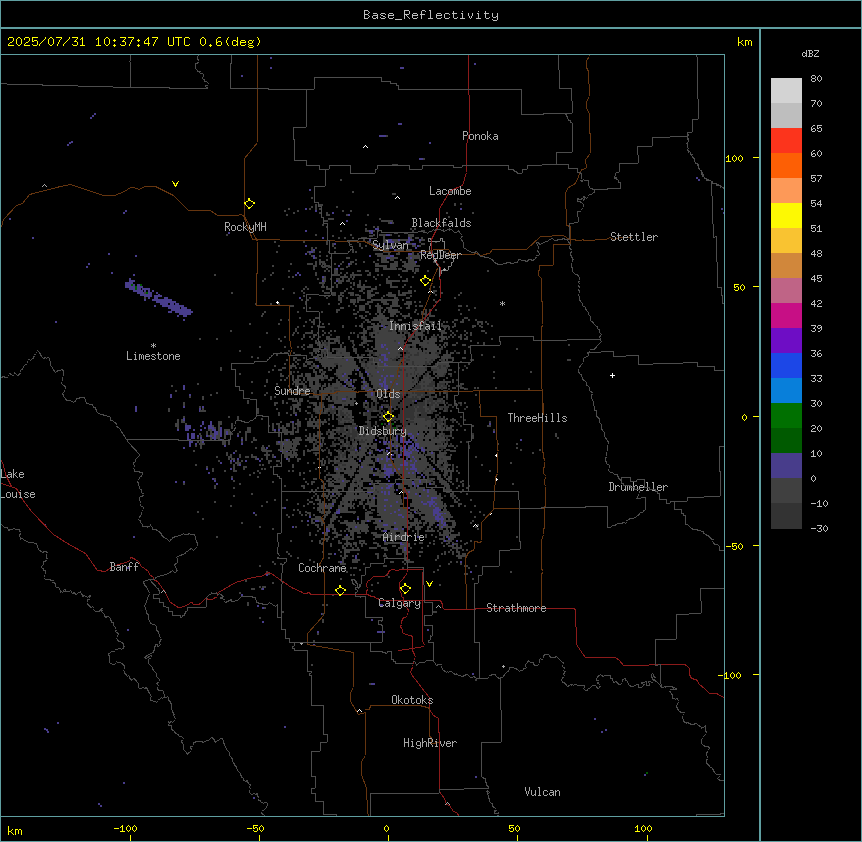862x842 pixels.
Task: Select the Stettler city label
Action: [x=634, y=237]
